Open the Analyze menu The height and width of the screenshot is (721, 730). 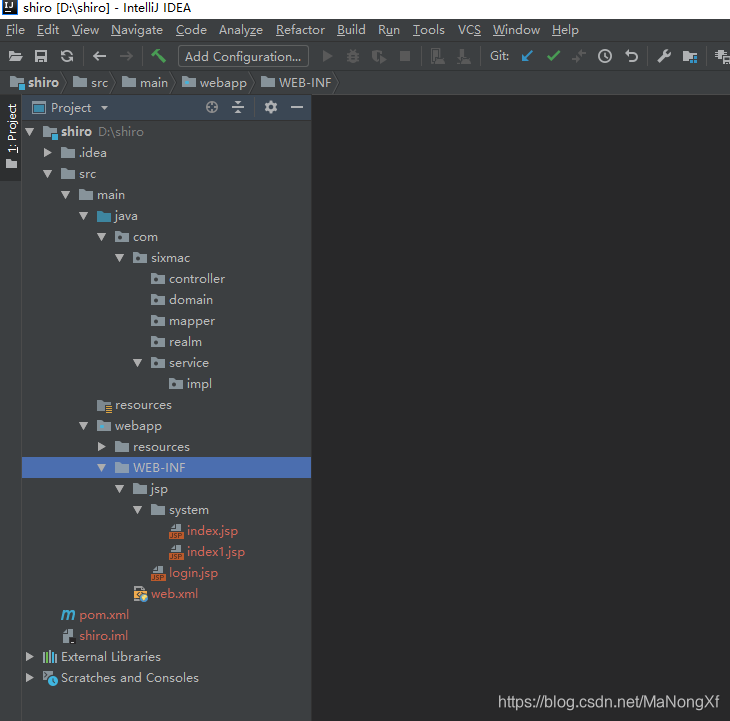point(241,30)
